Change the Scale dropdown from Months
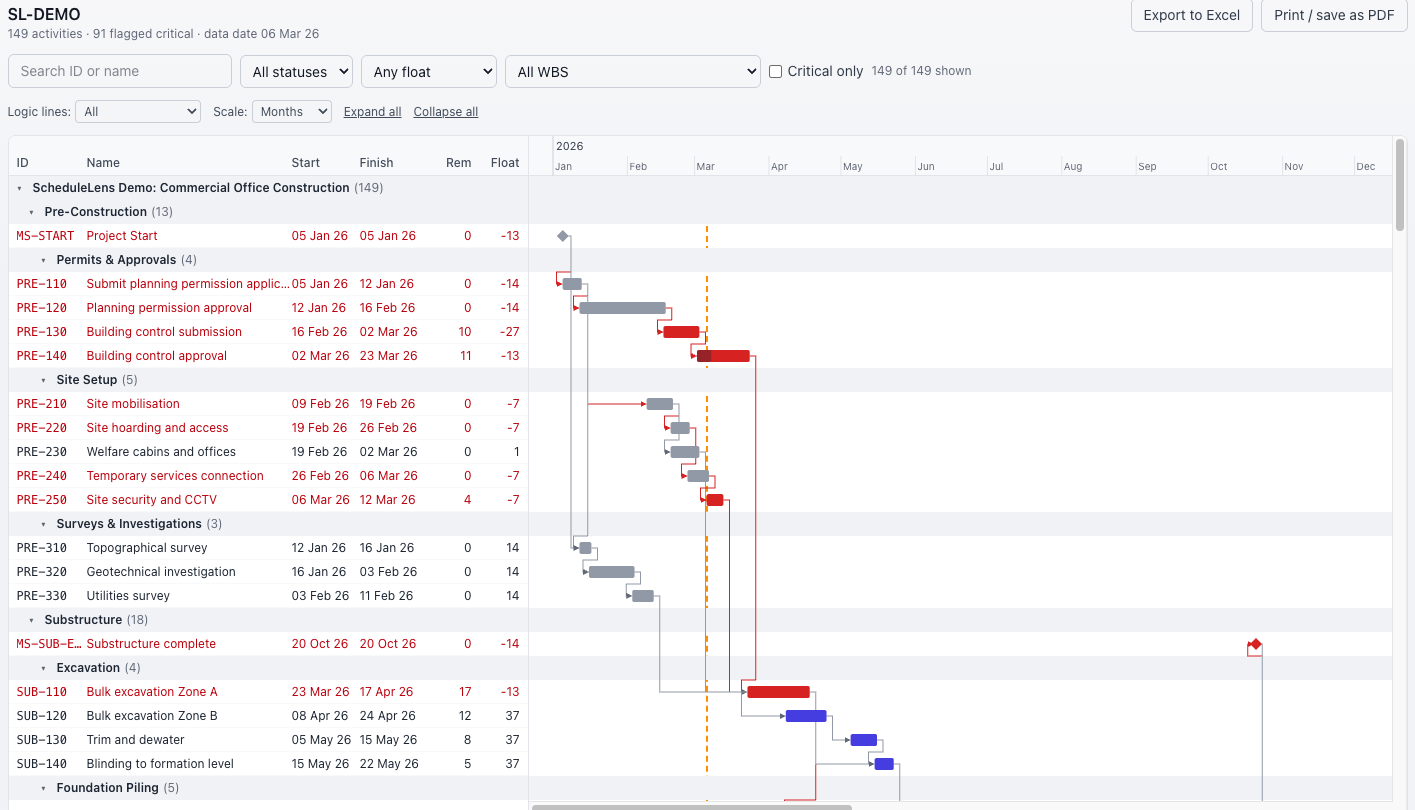This screenshot has height=810, width=1415. point(292,112)
